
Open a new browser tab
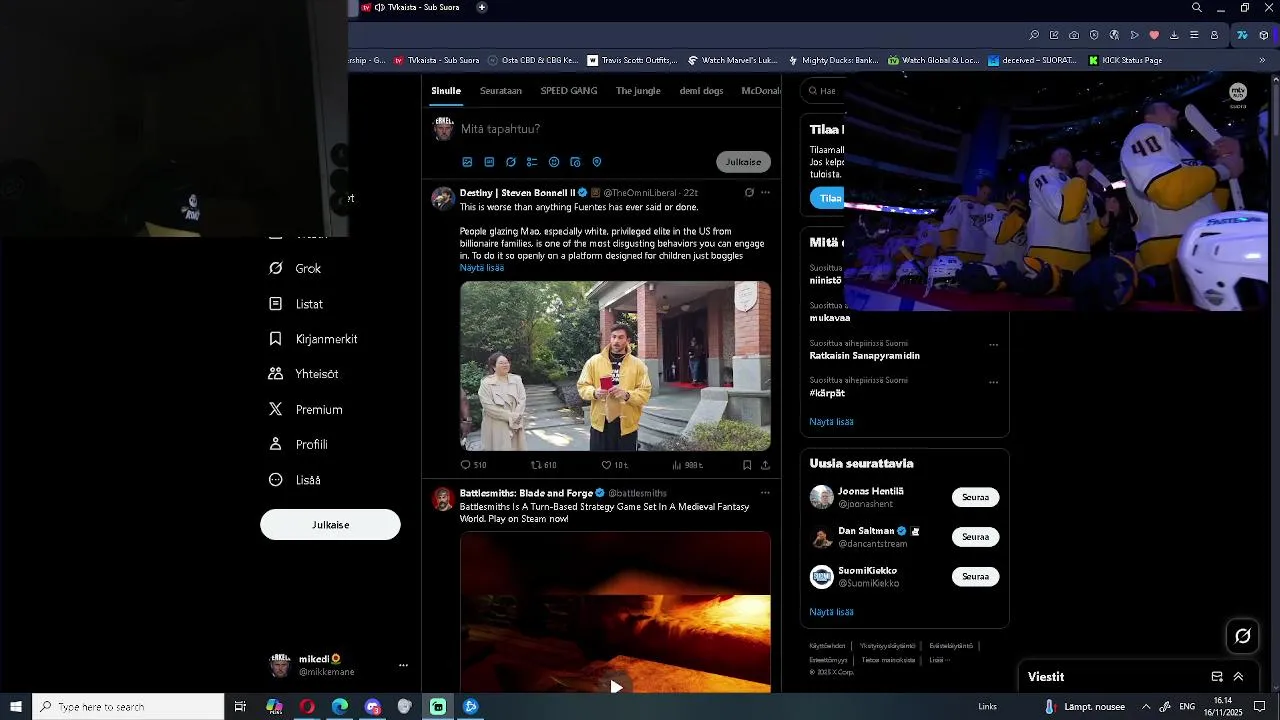click(x=482, y=8)
